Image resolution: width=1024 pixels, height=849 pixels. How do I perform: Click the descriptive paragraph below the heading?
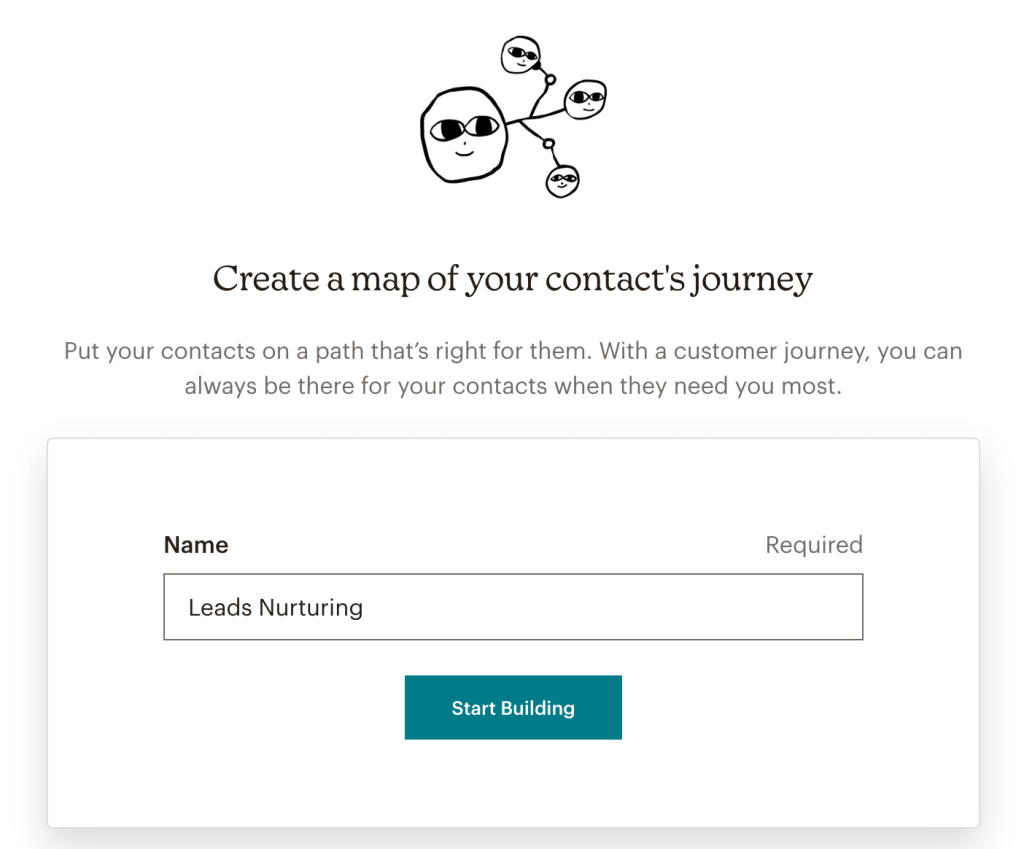pos(512,368)
